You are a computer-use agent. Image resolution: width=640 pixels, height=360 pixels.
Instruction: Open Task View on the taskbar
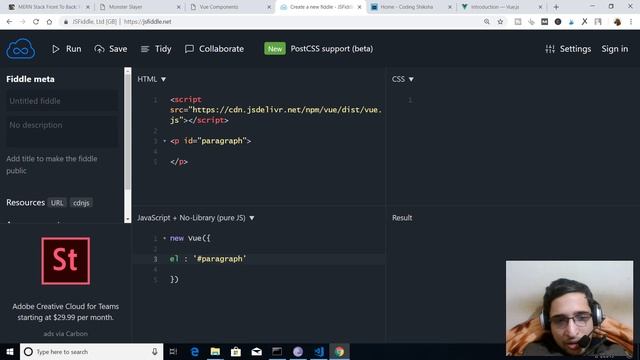[x=173, y=351]
